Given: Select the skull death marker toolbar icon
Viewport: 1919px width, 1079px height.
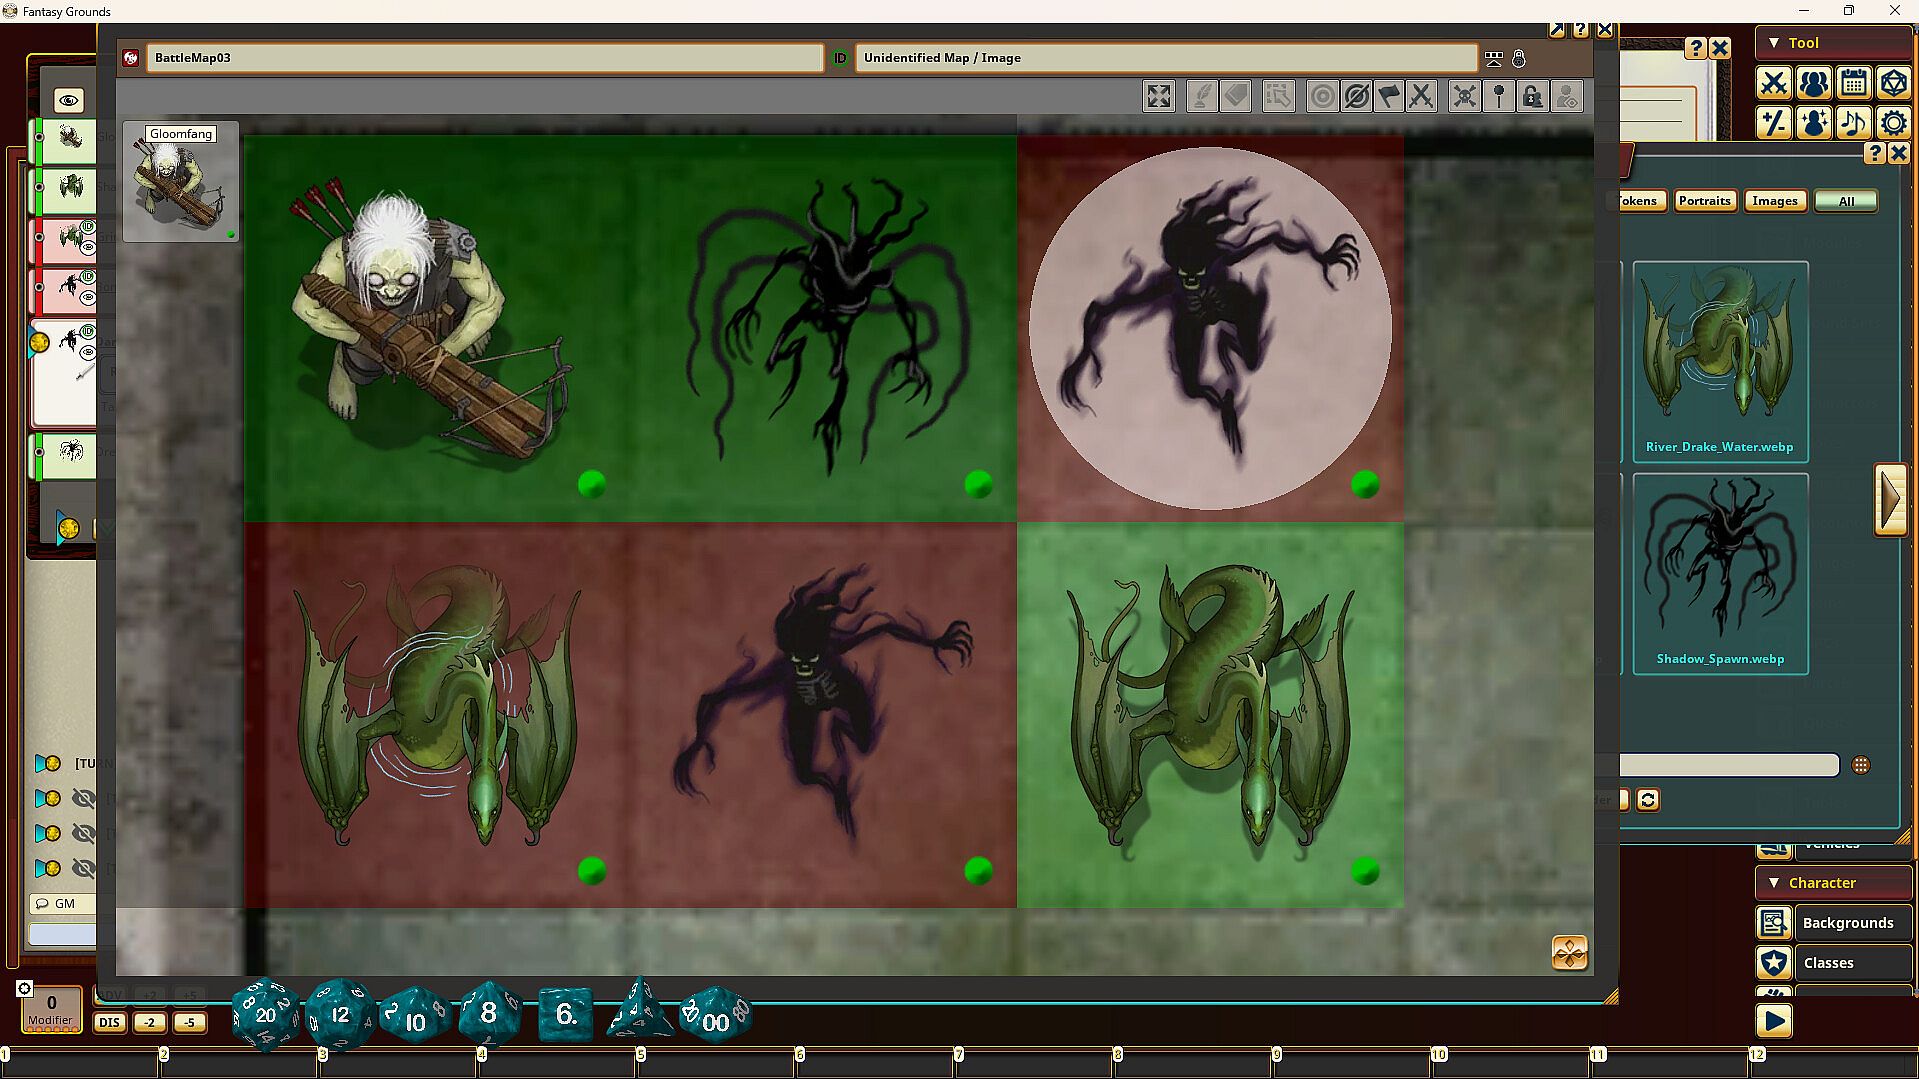Looking at the screenshot, I should click(x=1464, y=97).
